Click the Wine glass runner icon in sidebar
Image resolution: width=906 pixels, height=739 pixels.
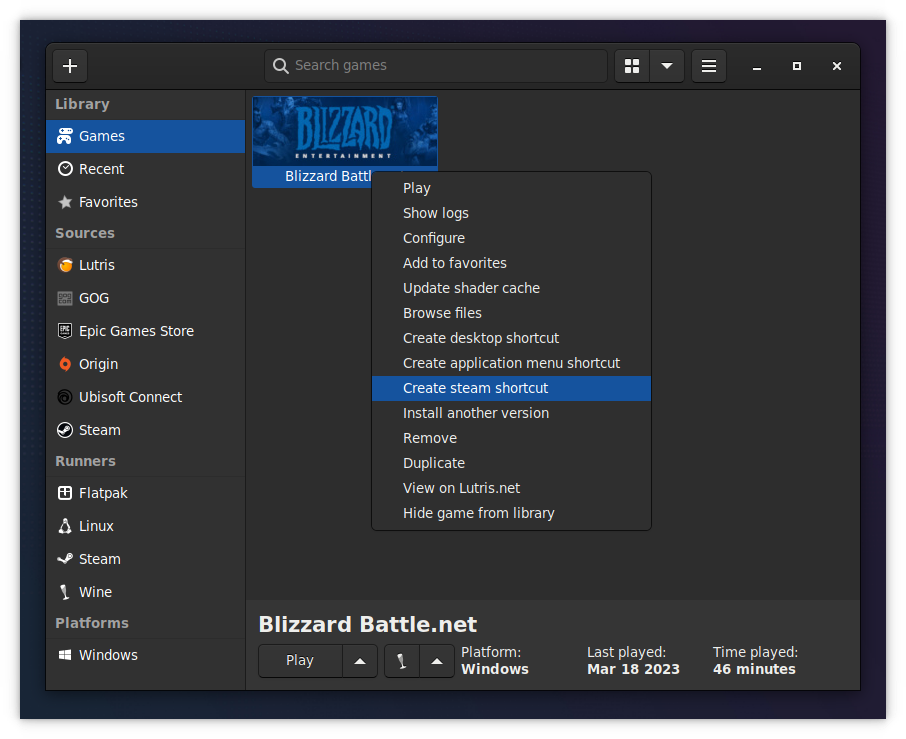coord(65,592)
